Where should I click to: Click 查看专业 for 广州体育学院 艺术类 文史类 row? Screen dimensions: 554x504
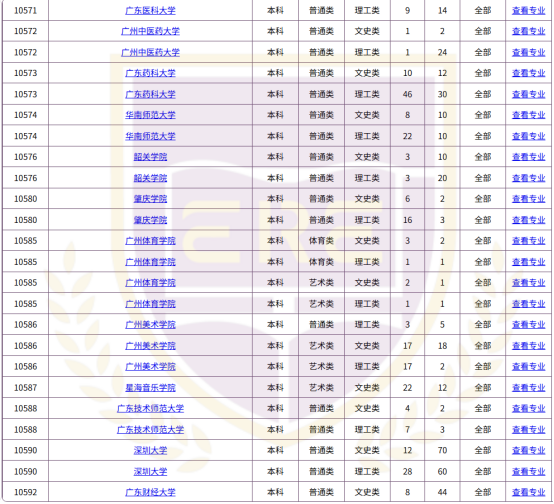[x=529, y=283]
